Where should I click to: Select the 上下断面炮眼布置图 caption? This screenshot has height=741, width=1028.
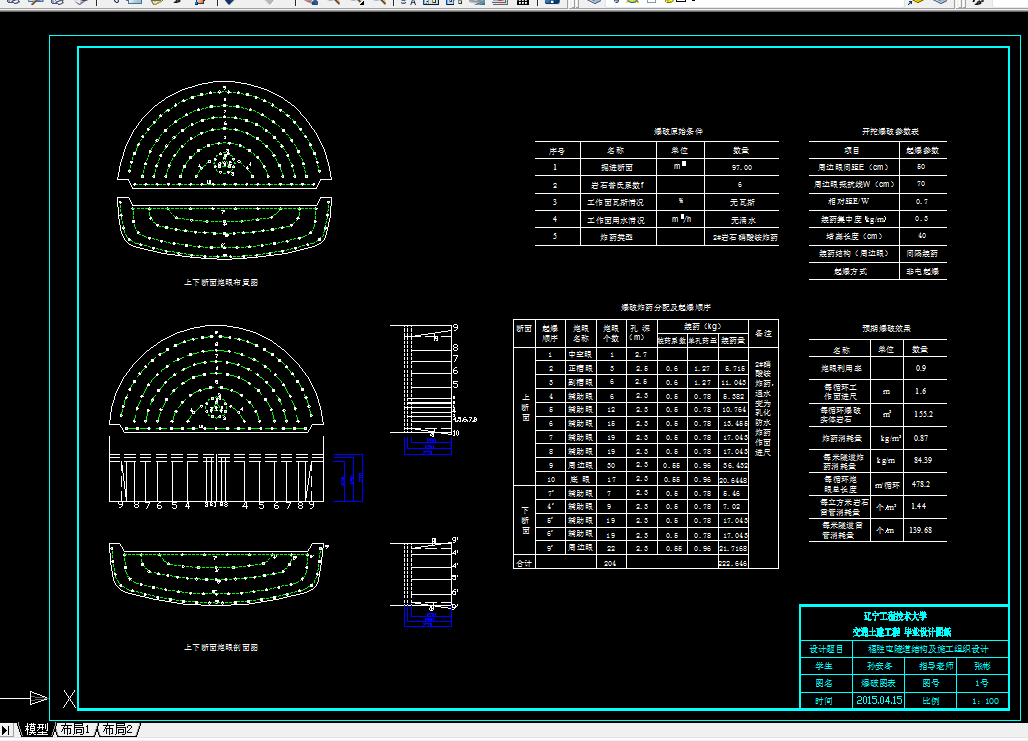(x=221, y=282)
